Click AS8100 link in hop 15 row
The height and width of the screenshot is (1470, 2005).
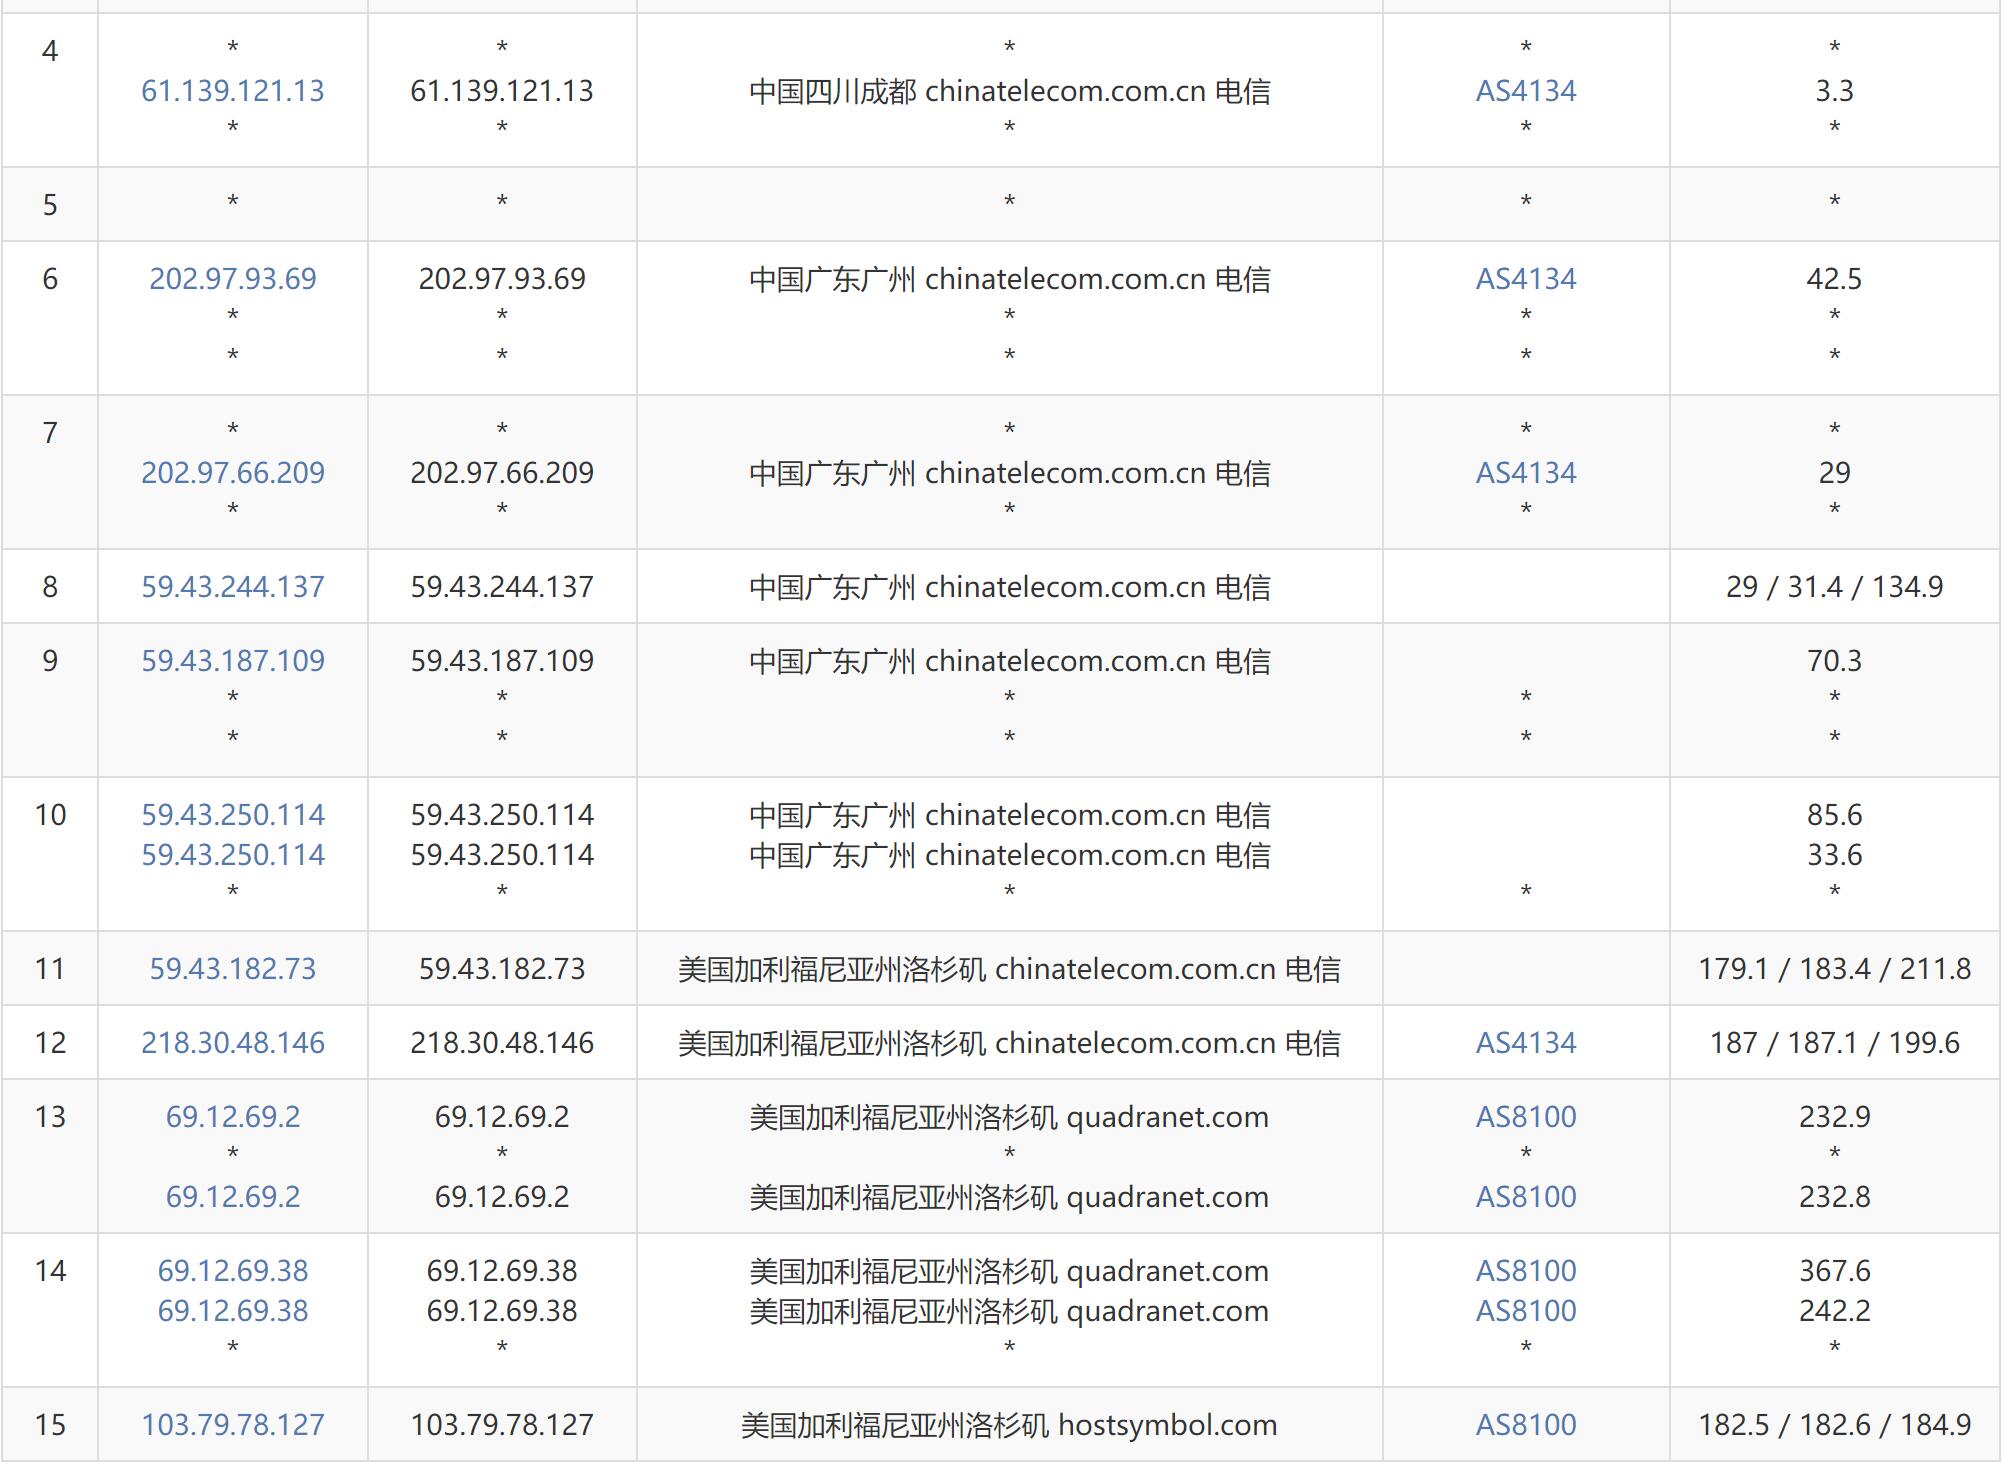[x=1526, y=1425]
